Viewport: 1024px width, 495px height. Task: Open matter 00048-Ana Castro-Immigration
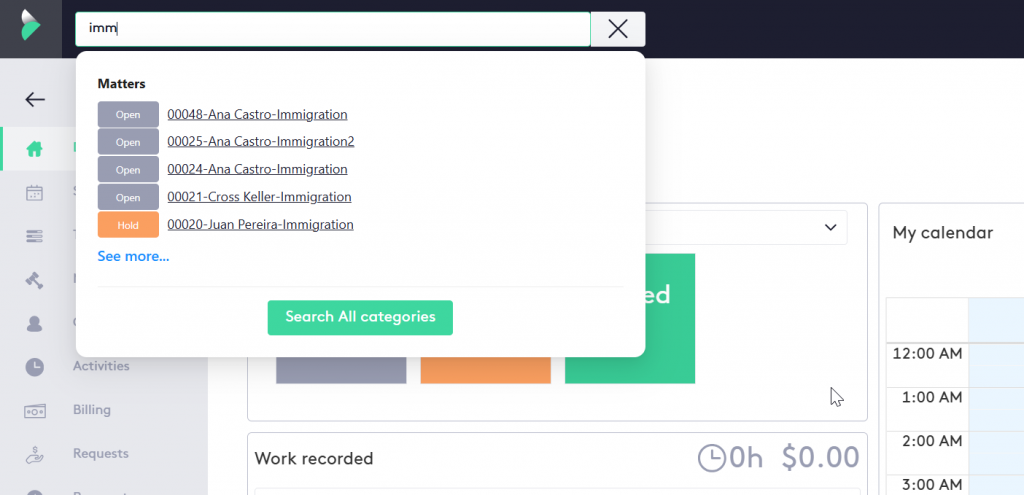tap(257, 115)
